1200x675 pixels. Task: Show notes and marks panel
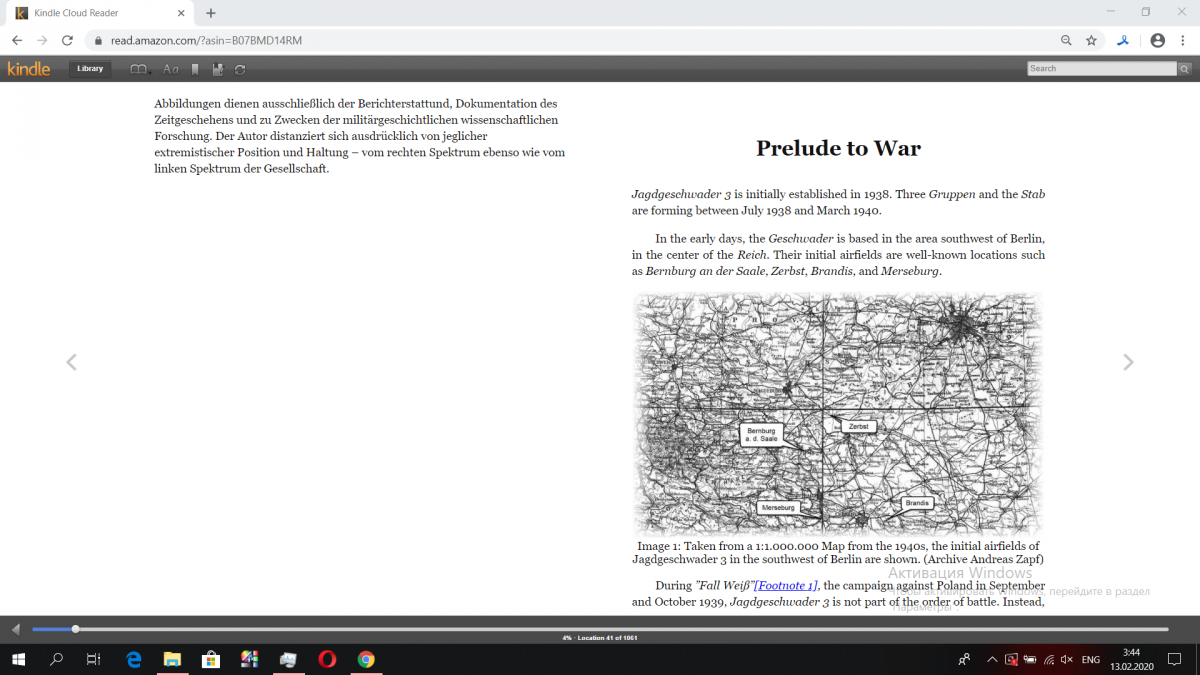[x=217, y=69]
